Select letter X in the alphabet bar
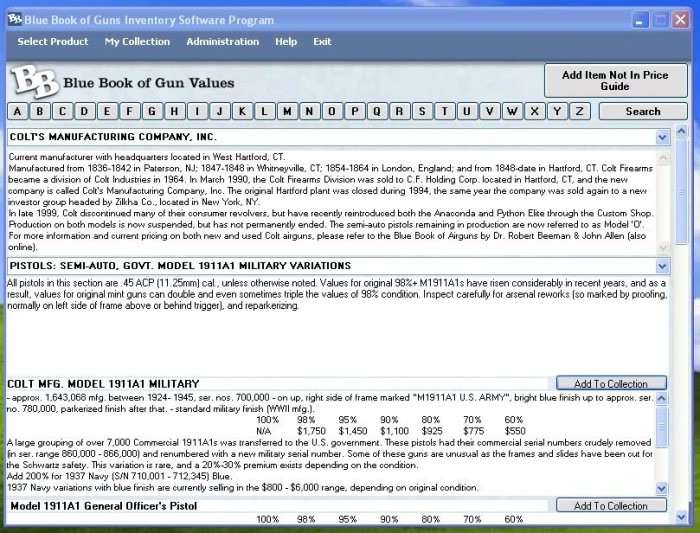Image resolution: width=700 pixels, height=533 pixels. pos(534,111)
